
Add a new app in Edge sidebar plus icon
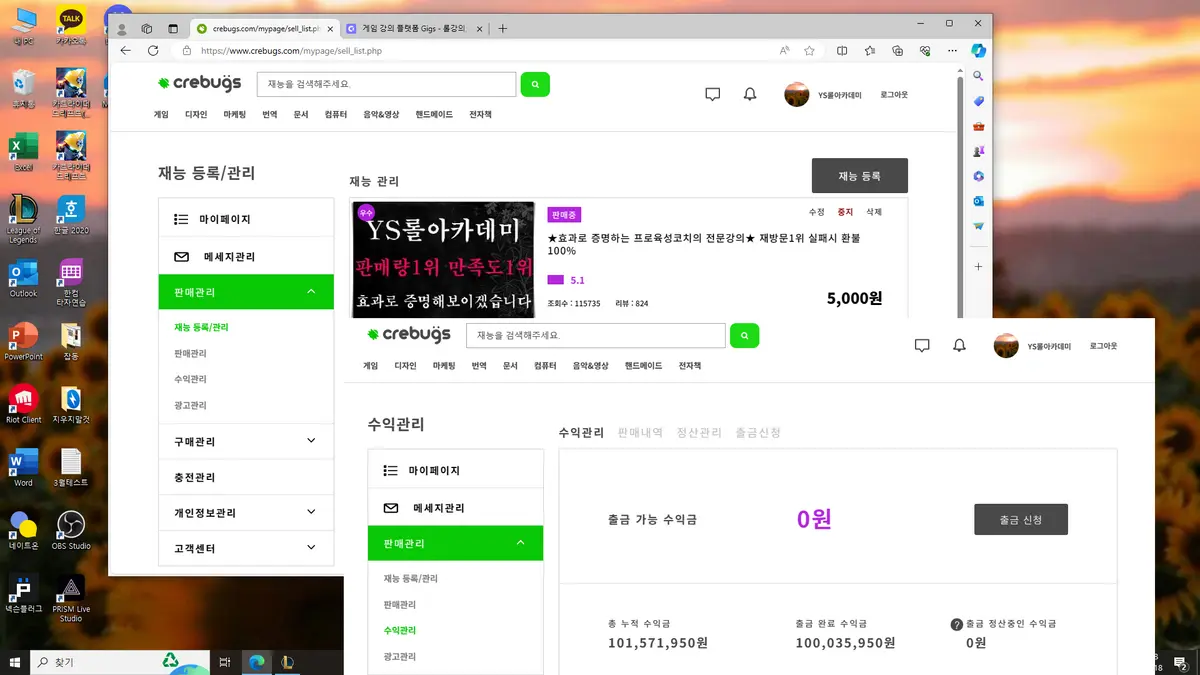978,266
